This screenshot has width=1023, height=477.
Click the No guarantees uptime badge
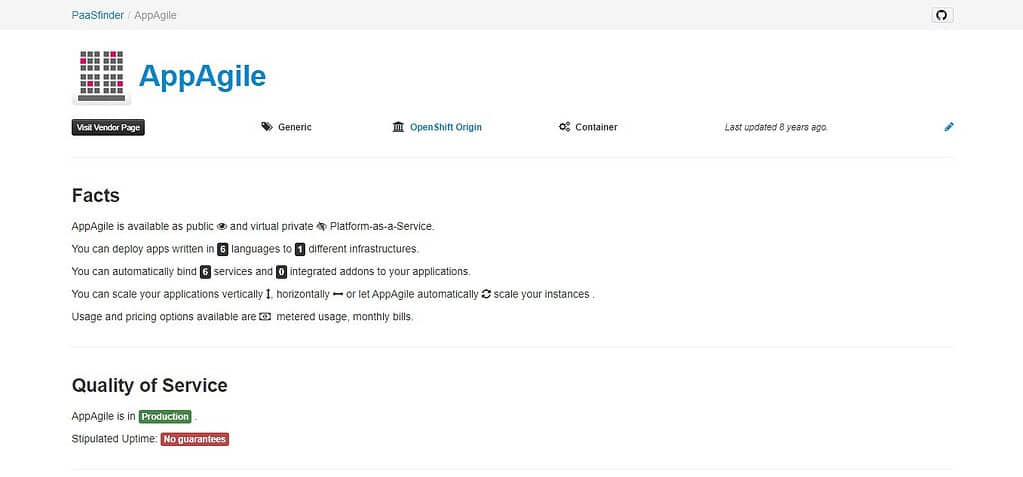click(194, 439)
